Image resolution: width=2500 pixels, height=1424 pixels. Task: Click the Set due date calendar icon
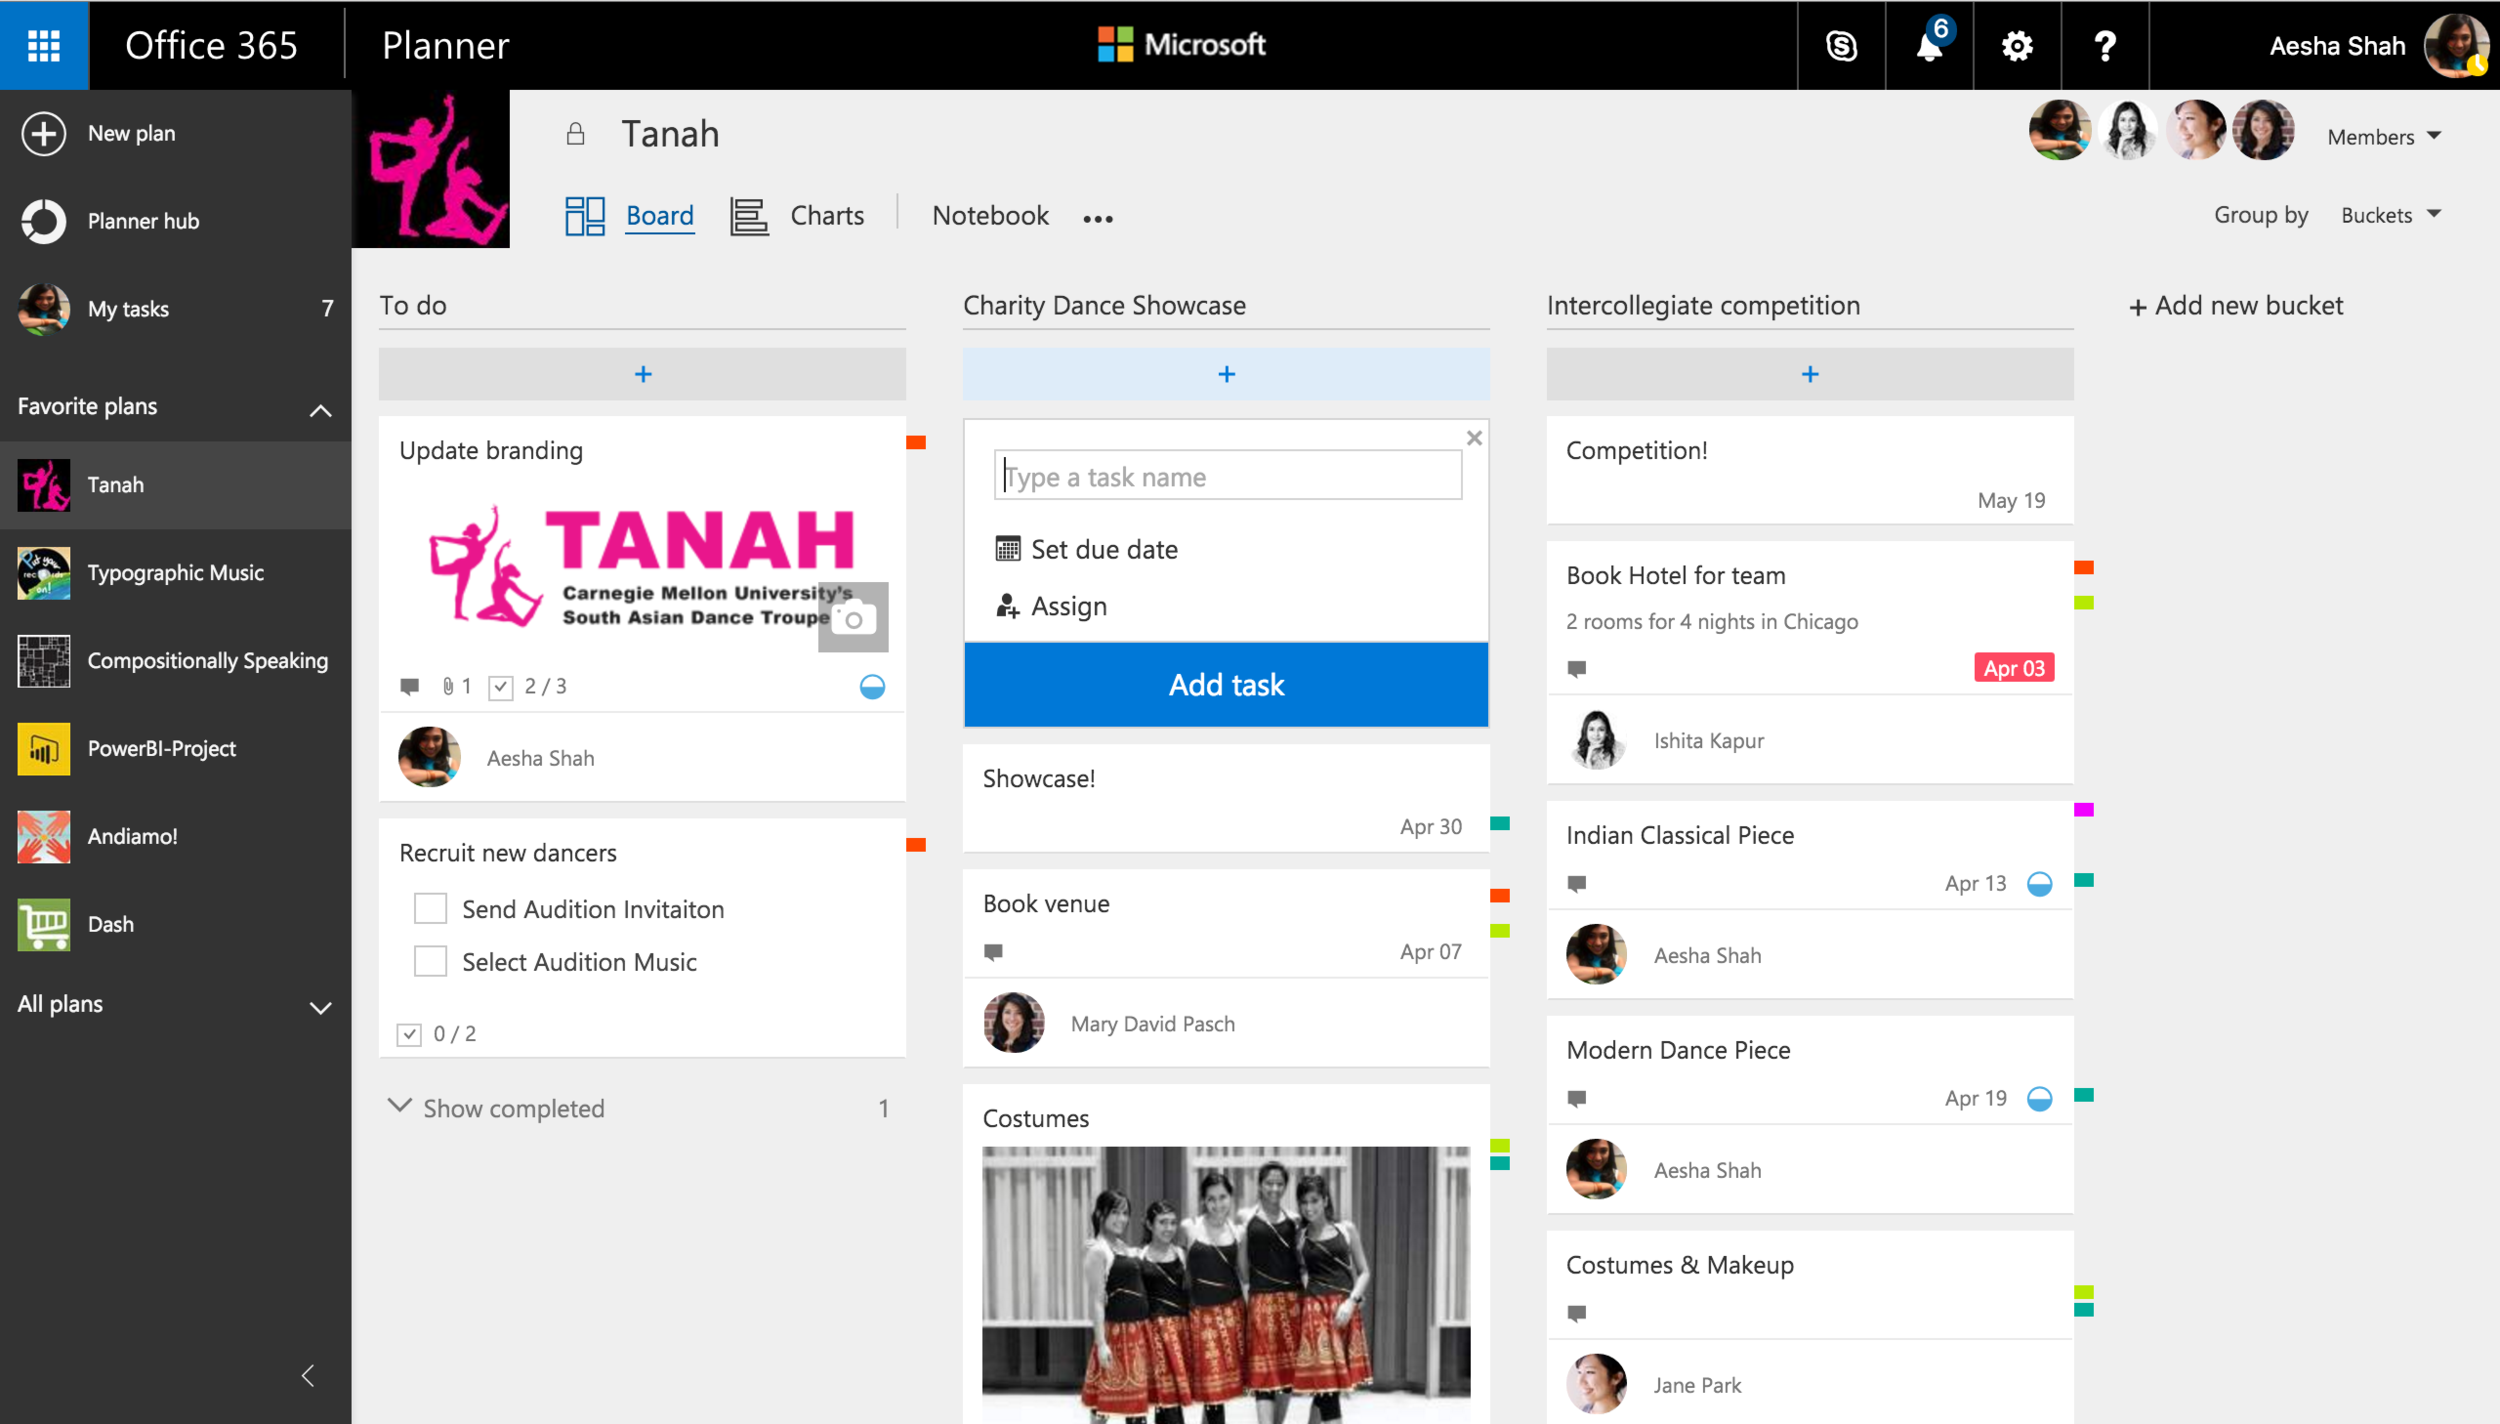[x=1007, y=549]
